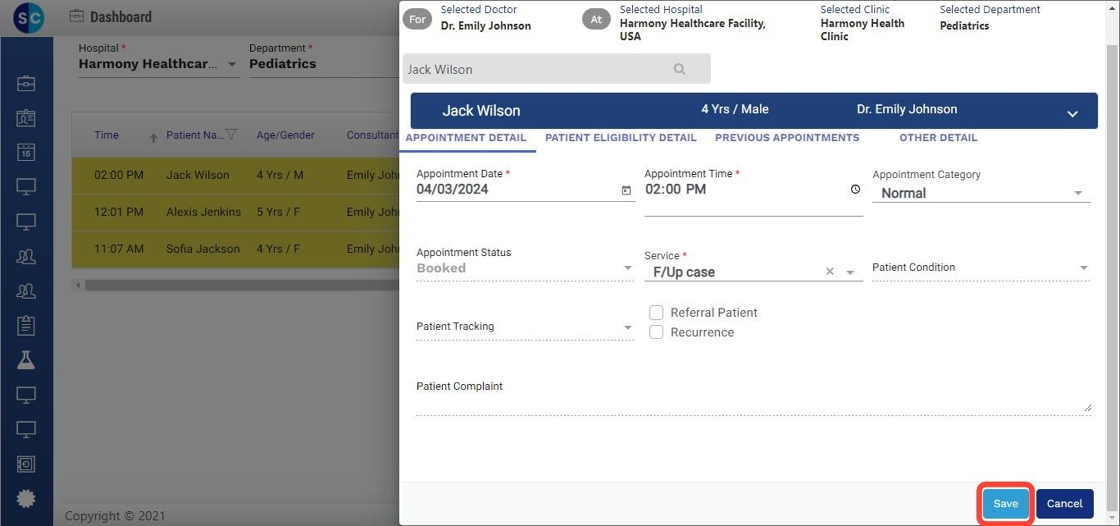Open the calendar icon in the sidebar

click(26, 153)
